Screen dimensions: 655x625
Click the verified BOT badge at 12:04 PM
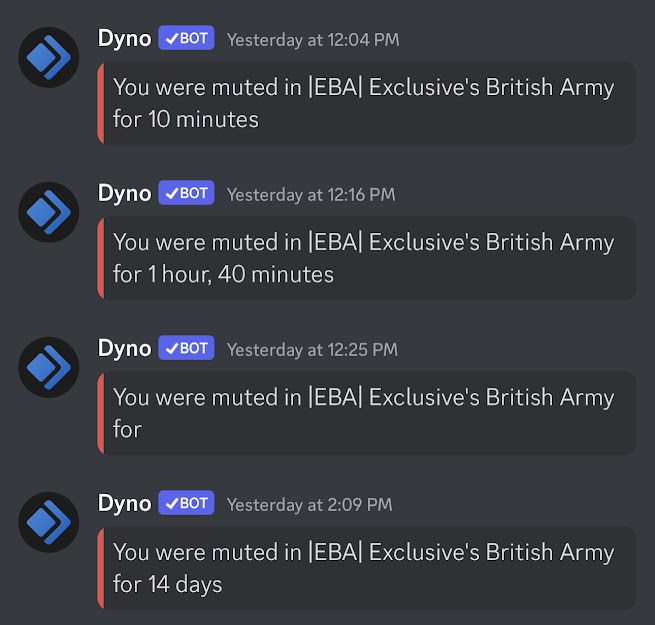(186, 38)
